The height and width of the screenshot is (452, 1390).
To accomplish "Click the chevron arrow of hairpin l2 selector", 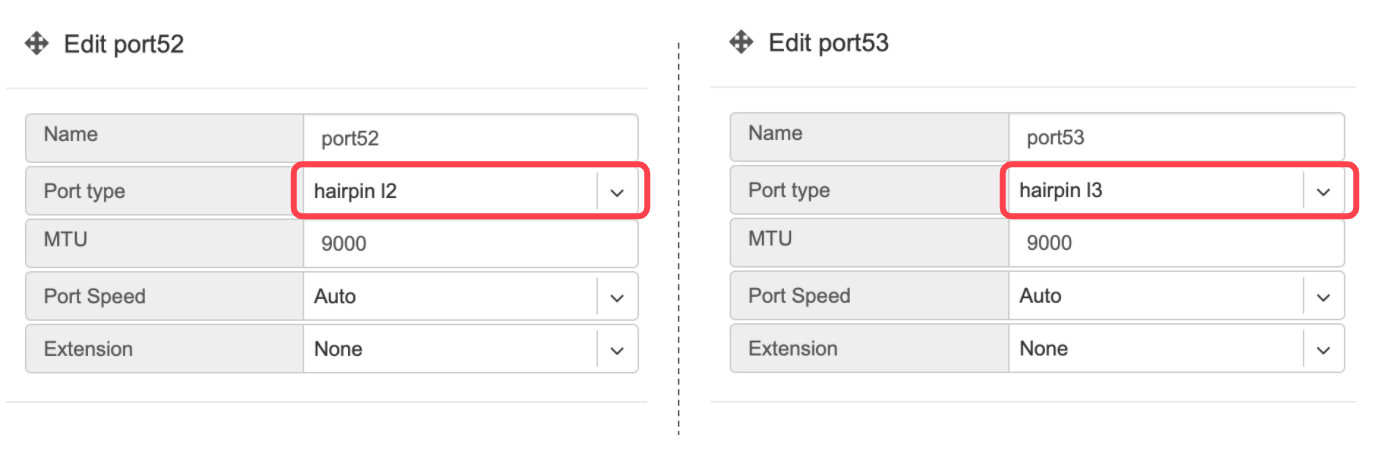I will 617,192.
